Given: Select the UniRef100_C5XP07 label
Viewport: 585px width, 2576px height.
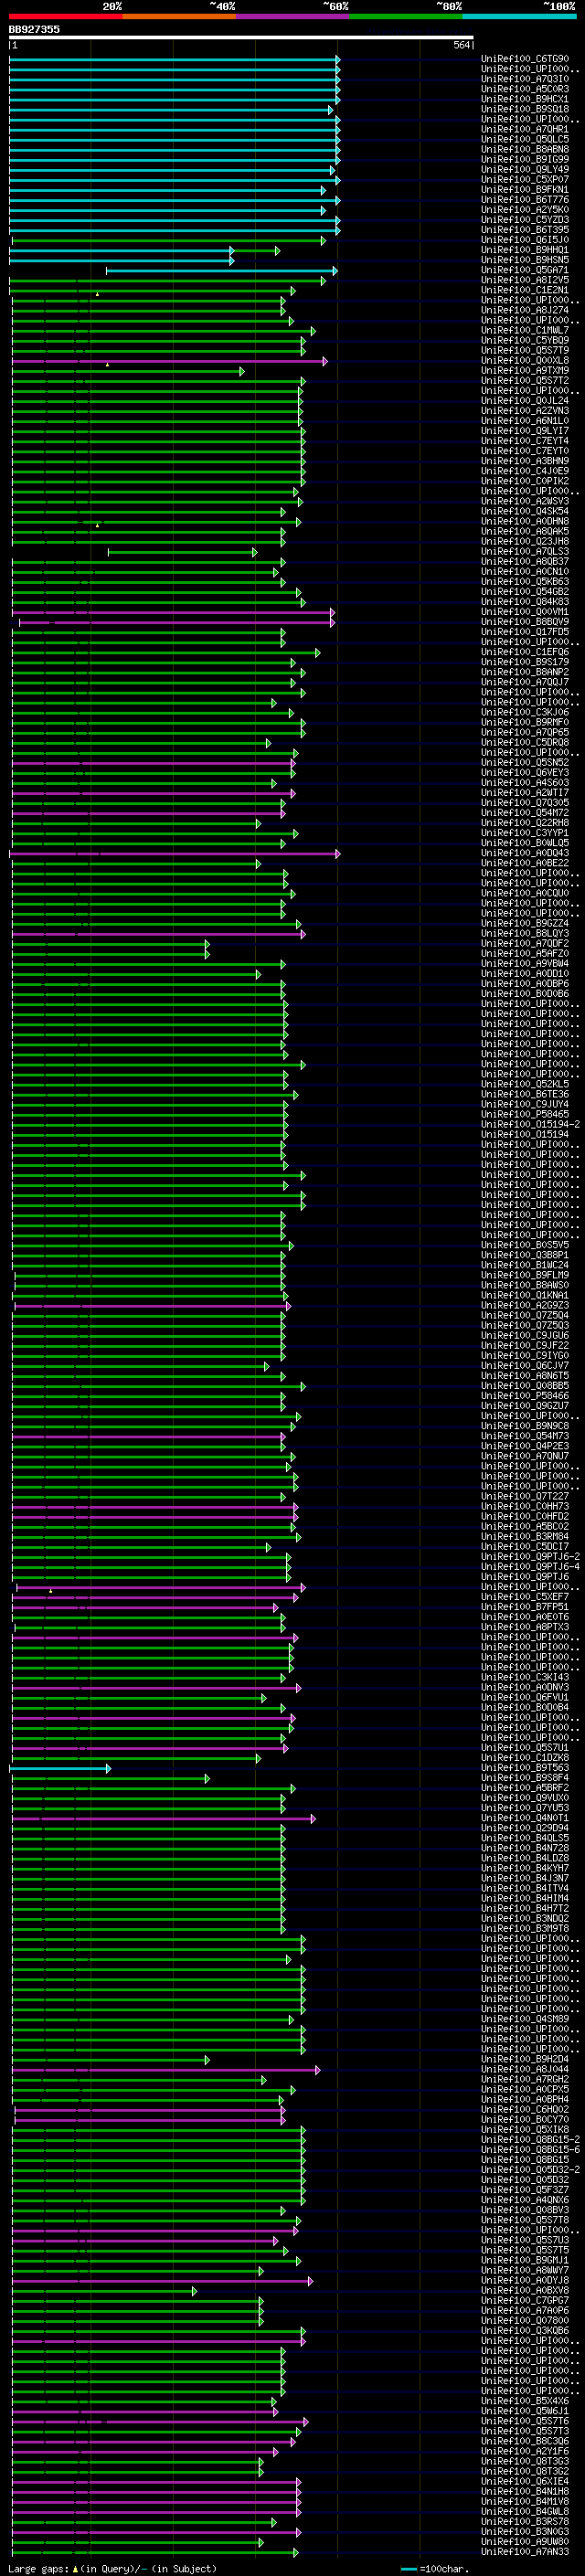Looking at the screenshot, I should [525, 179].
